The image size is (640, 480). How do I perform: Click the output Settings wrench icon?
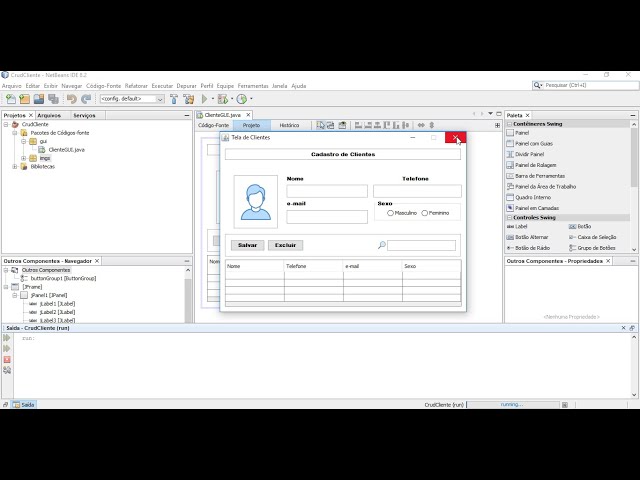coord(7,370)
